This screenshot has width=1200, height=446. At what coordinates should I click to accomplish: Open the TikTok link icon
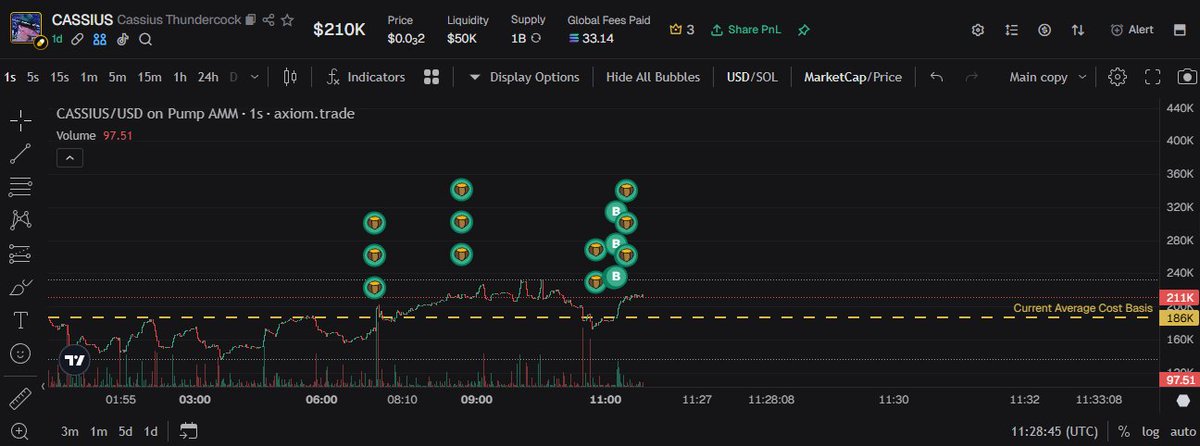(x=123, y=40)
